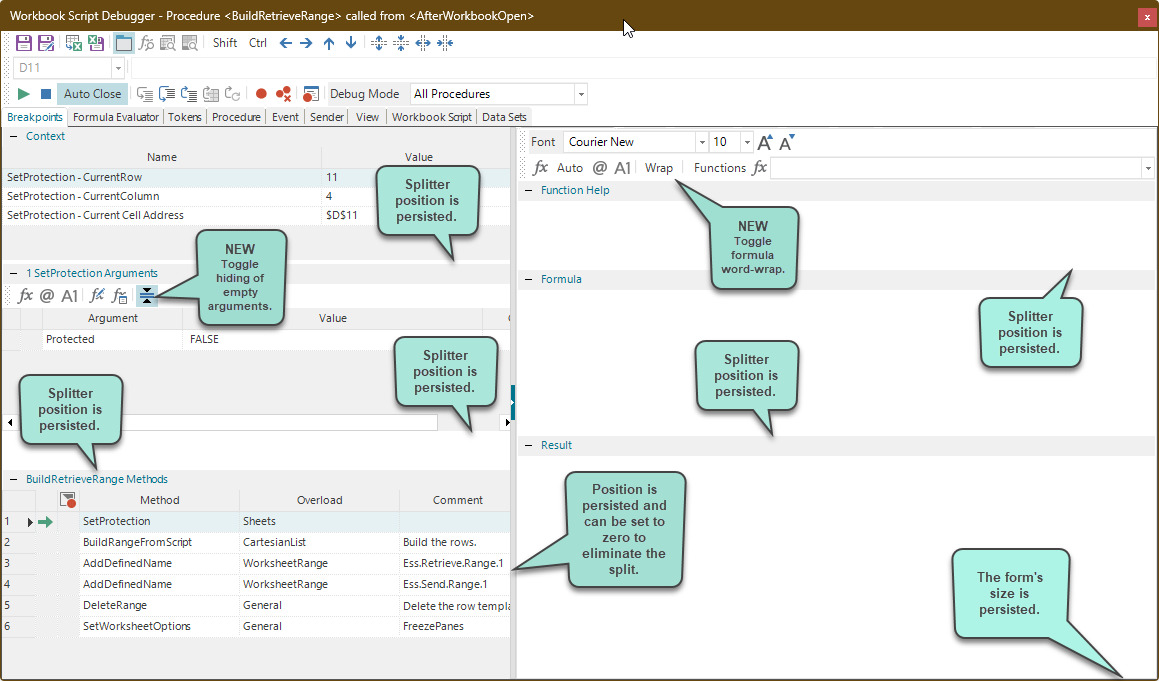Click the Save-with-pencil icon
Screen dimensions: 1159x681
click(46, 43)
